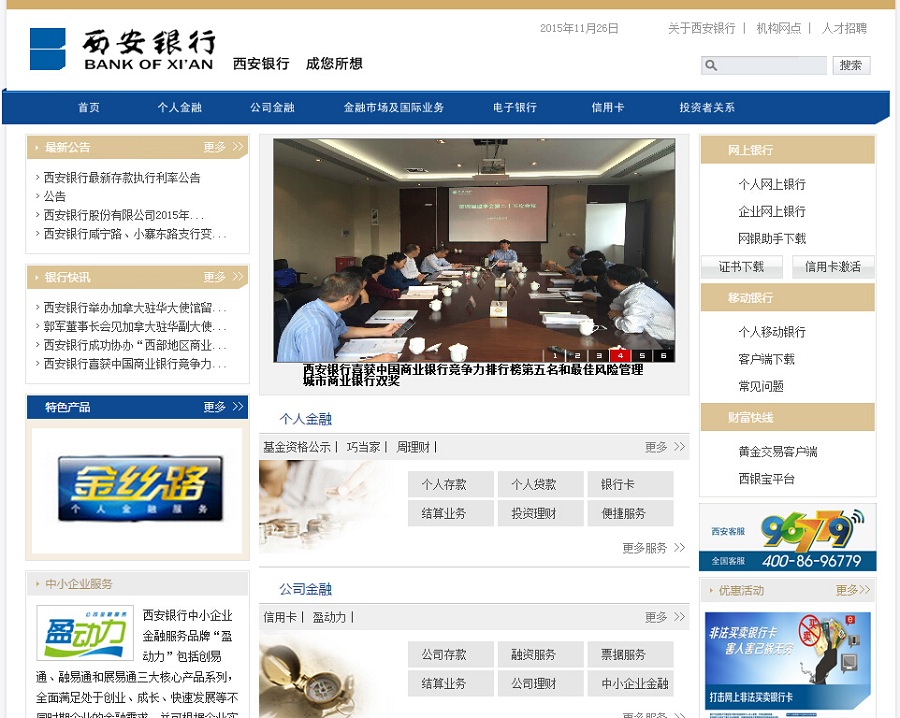Select the 巧当家 tab
900x718 pixels.
[363, 447]
